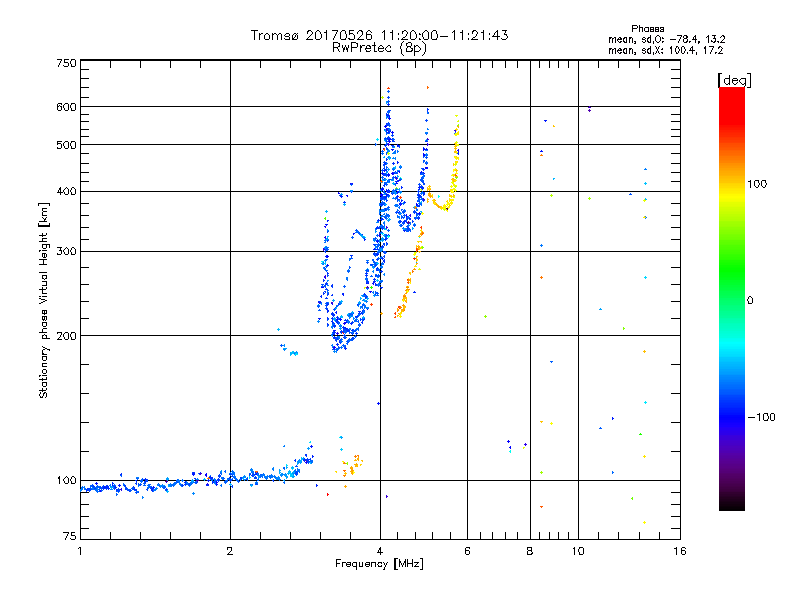
Task: Click the 'mean, sd,O: -78.4, 13.2' statistic
Action: pos(666,39)
